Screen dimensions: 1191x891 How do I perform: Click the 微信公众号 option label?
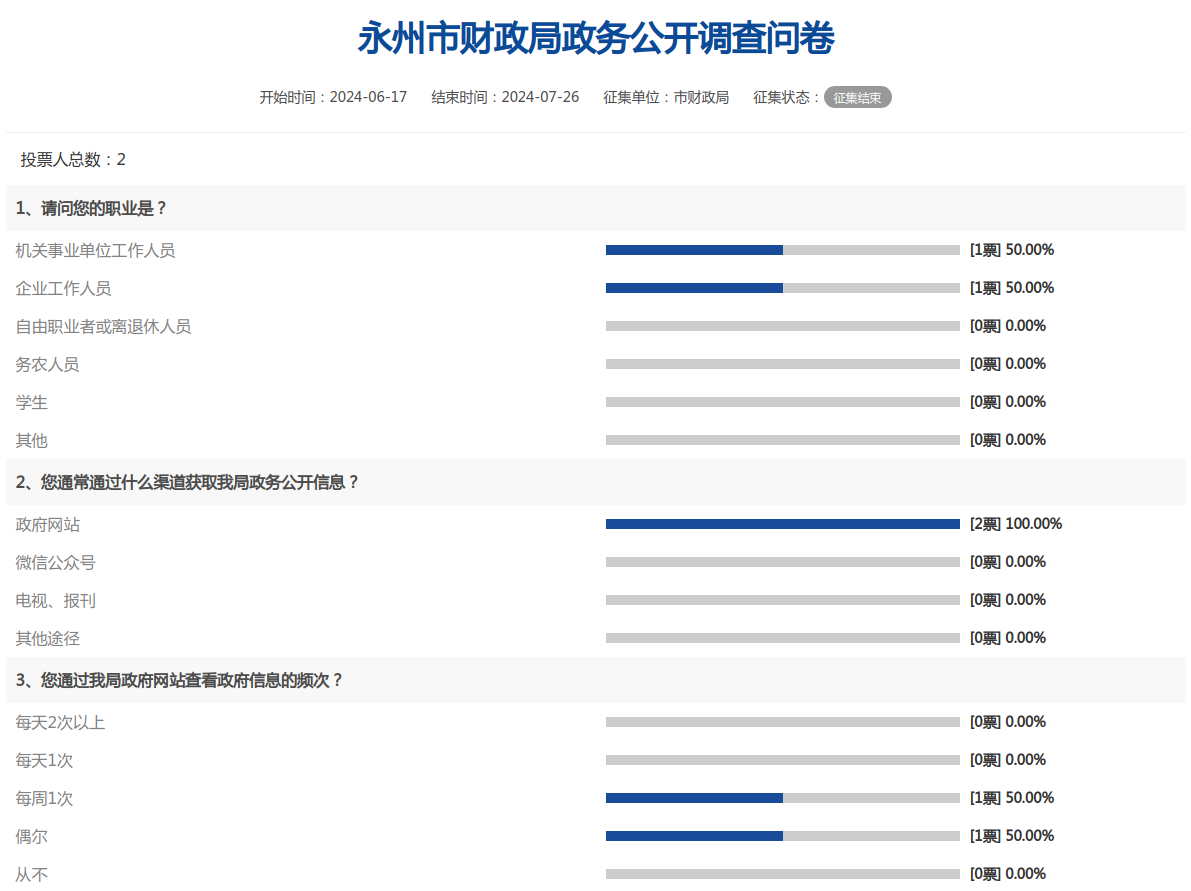(x=55, y=562)
